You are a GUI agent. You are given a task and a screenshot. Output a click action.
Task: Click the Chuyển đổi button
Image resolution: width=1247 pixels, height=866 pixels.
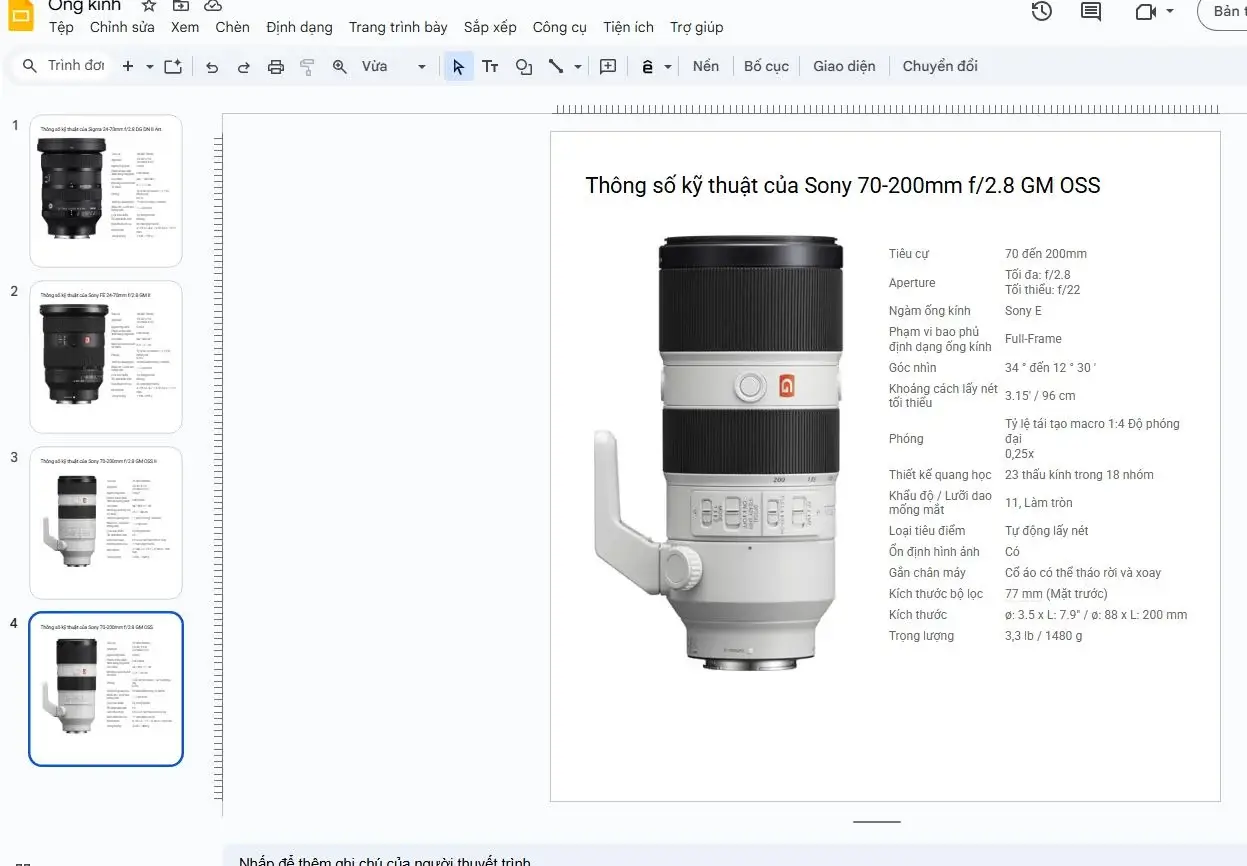click(x=940, y=67)
